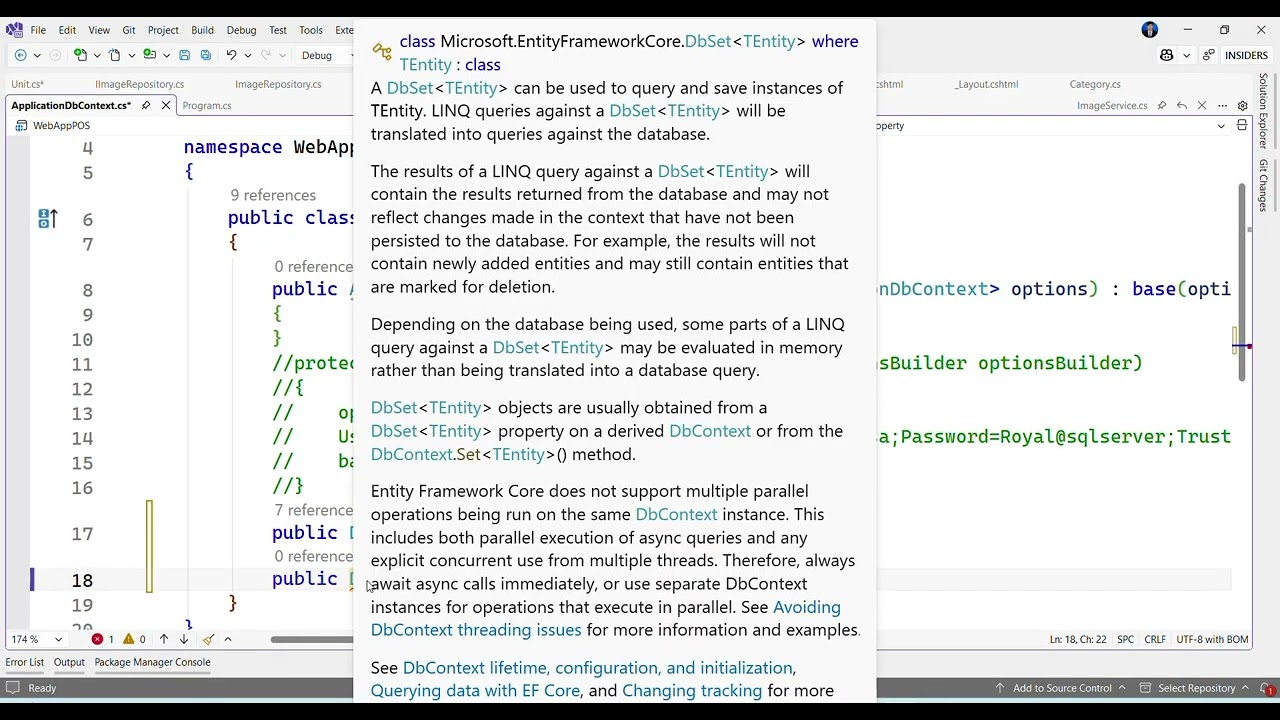The height and width of the screenshot is (720, 1280).
Task: Go to previous issue with up arrow
Action: [164, 639]
